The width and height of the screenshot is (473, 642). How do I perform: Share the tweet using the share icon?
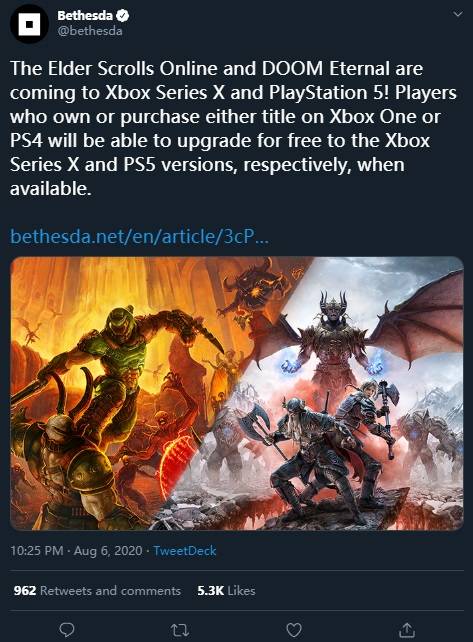pos(407,630)
